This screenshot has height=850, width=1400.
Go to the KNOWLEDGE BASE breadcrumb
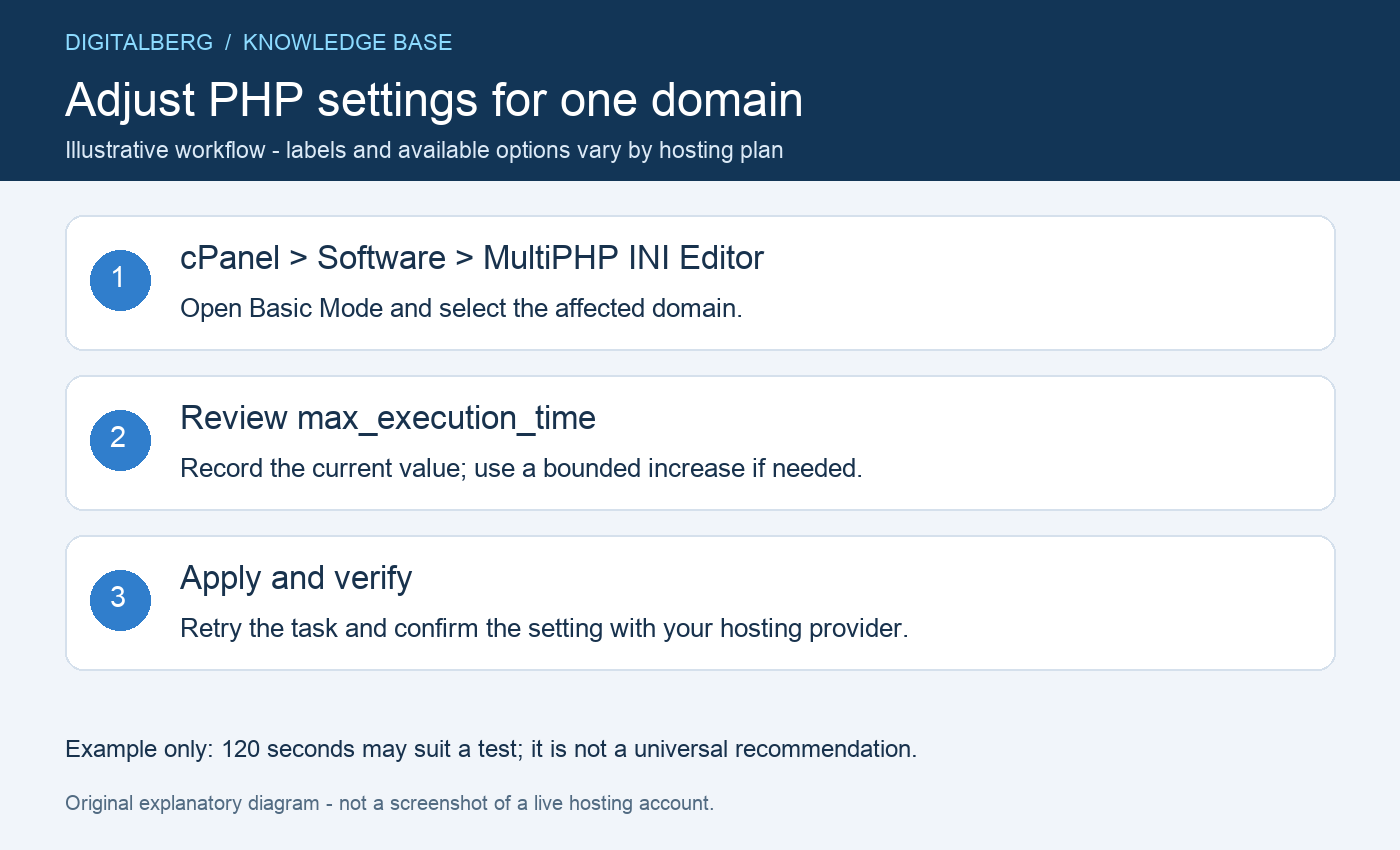point(348,43)
